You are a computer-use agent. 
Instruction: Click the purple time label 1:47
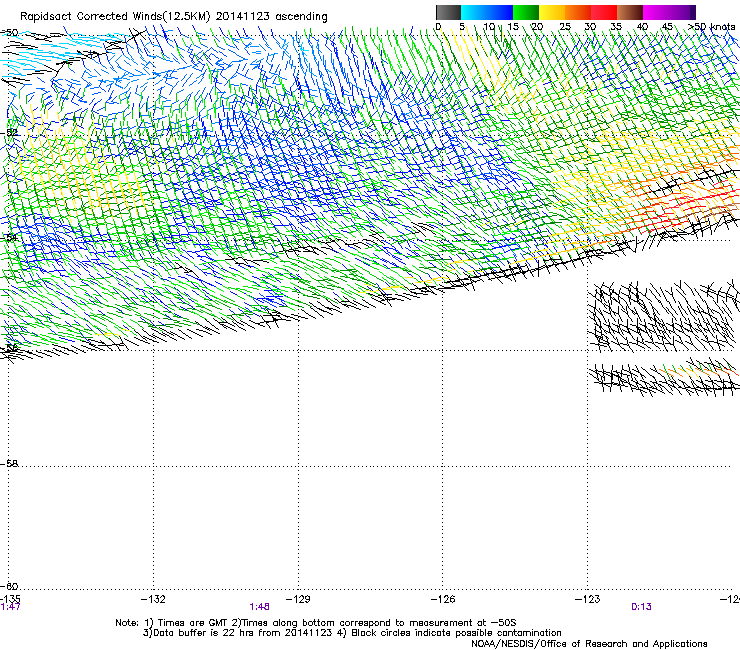(x=10, y=607)
